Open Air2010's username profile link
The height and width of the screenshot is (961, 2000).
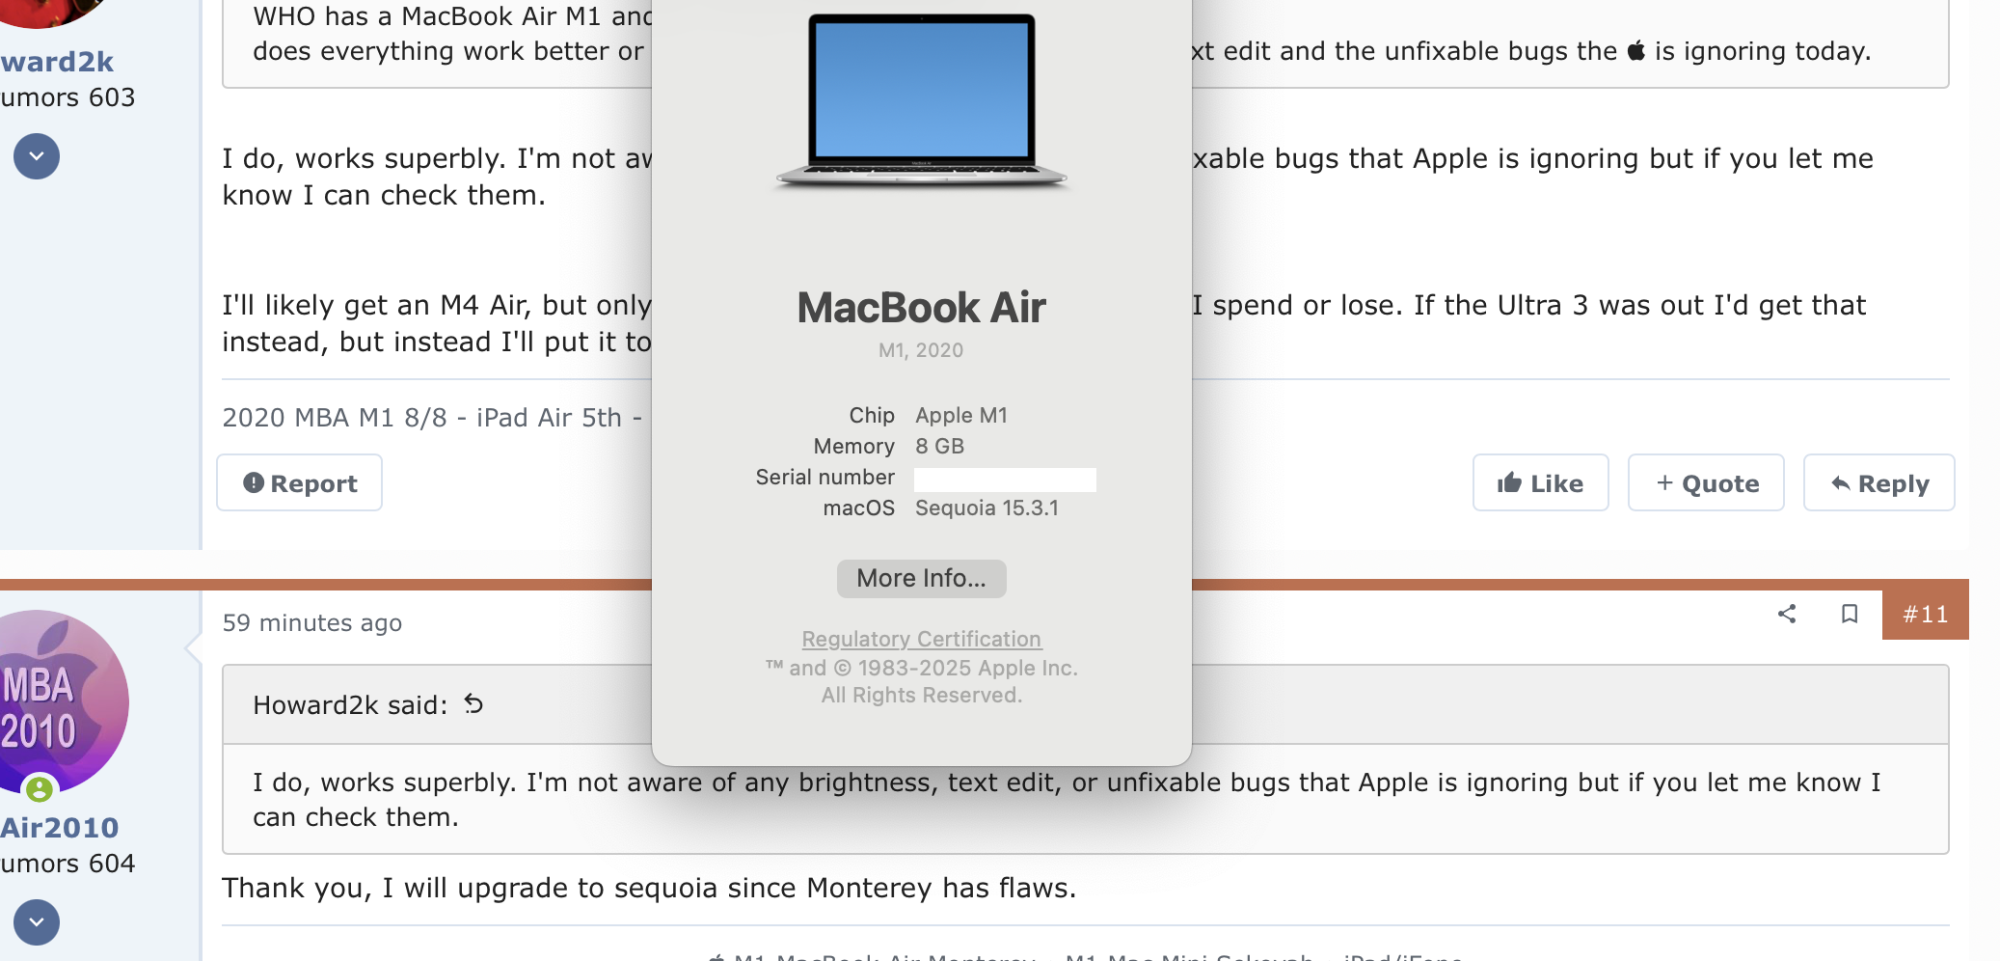[x=60, y=828]
